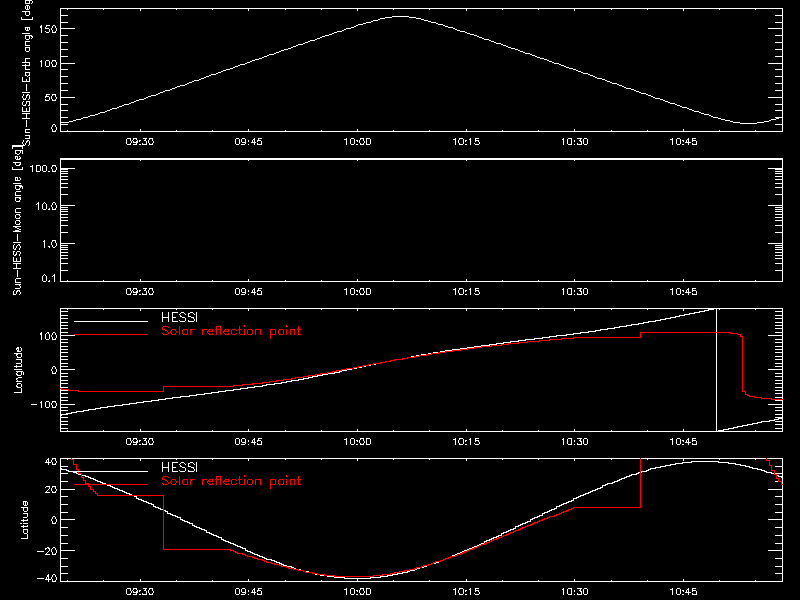Click the "-100" tick on Longitude axis

(x=44, y=404)
